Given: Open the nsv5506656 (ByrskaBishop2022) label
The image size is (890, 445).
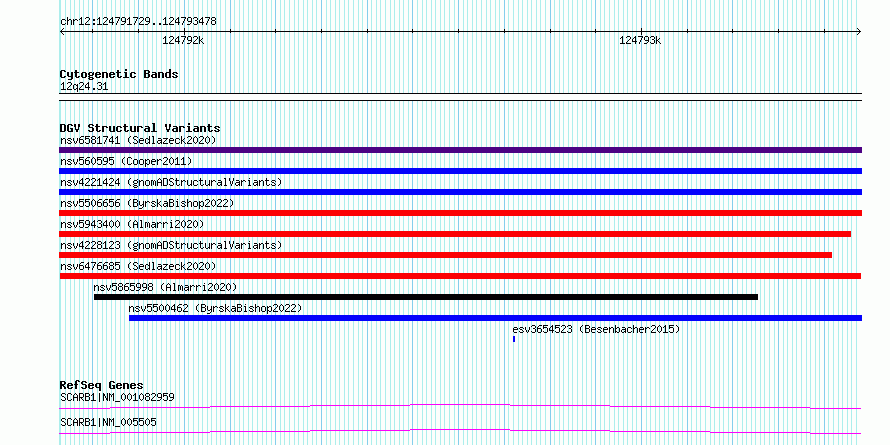Looking at the screenshot, I should click(147, 203).
